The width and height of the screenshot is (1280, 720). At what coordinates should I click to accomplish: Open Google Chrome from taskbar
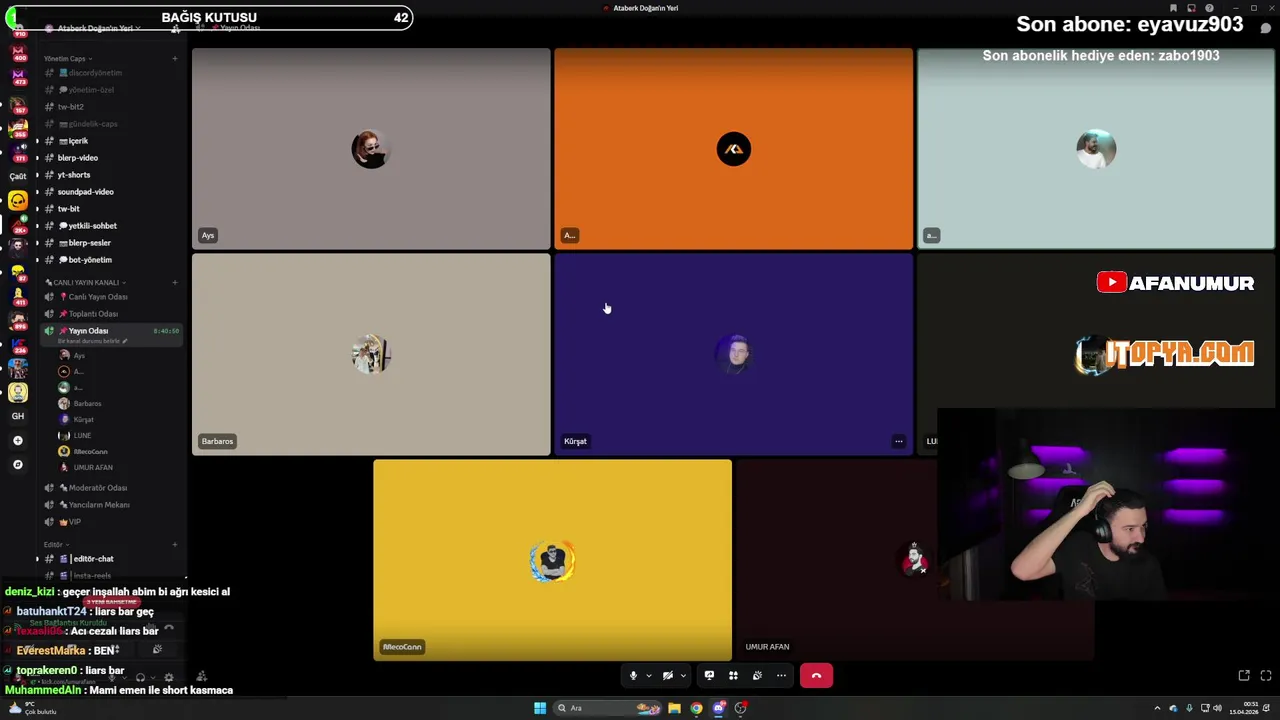(x=697, y=708)
